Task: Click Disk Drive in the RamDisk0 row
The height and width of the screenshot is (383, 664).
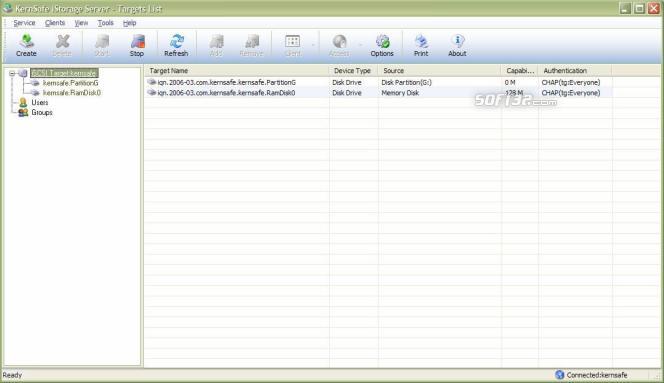Action: click(x=347, y=93)
